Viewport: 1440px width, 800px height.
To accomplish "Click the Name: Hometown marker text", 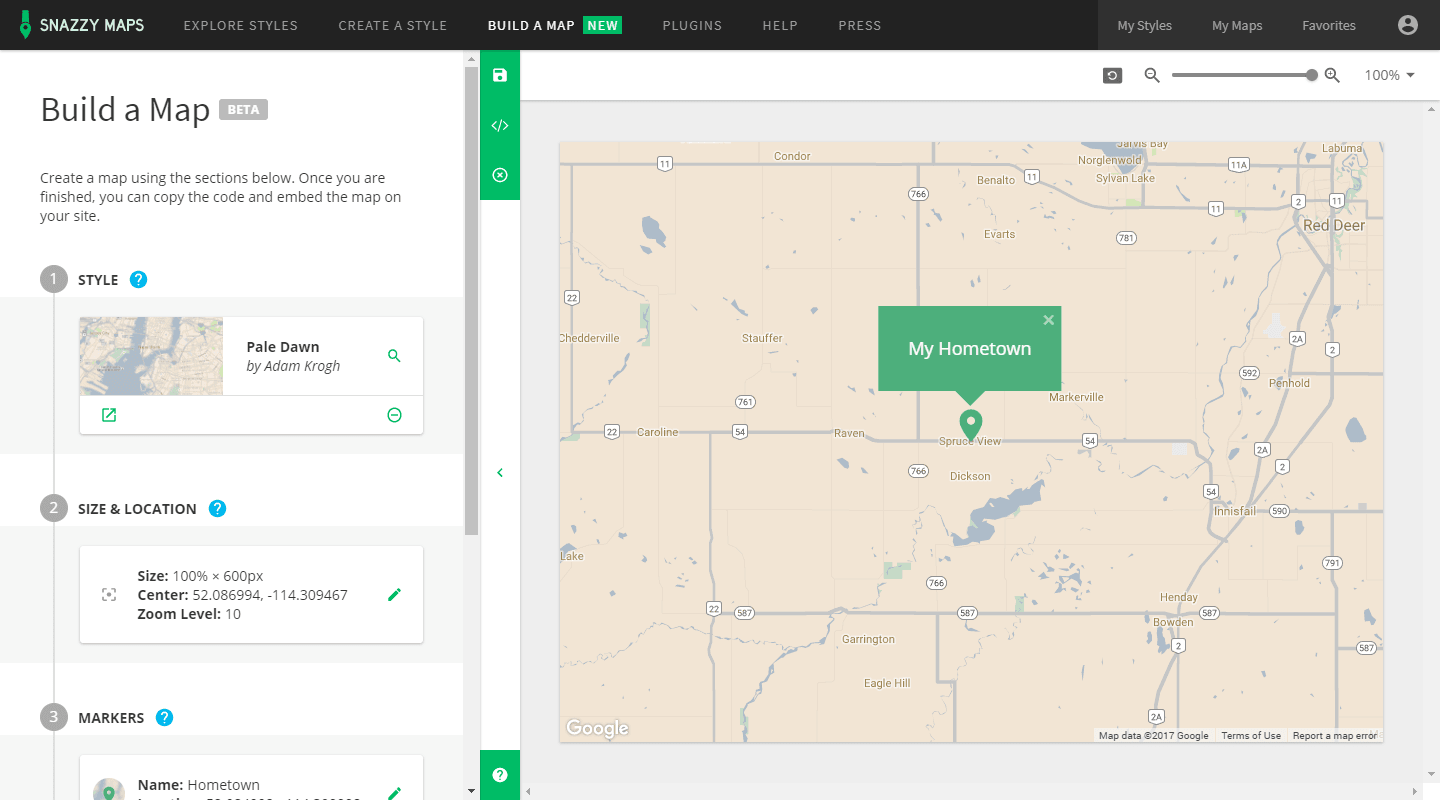I will click(x=199, y=785).
